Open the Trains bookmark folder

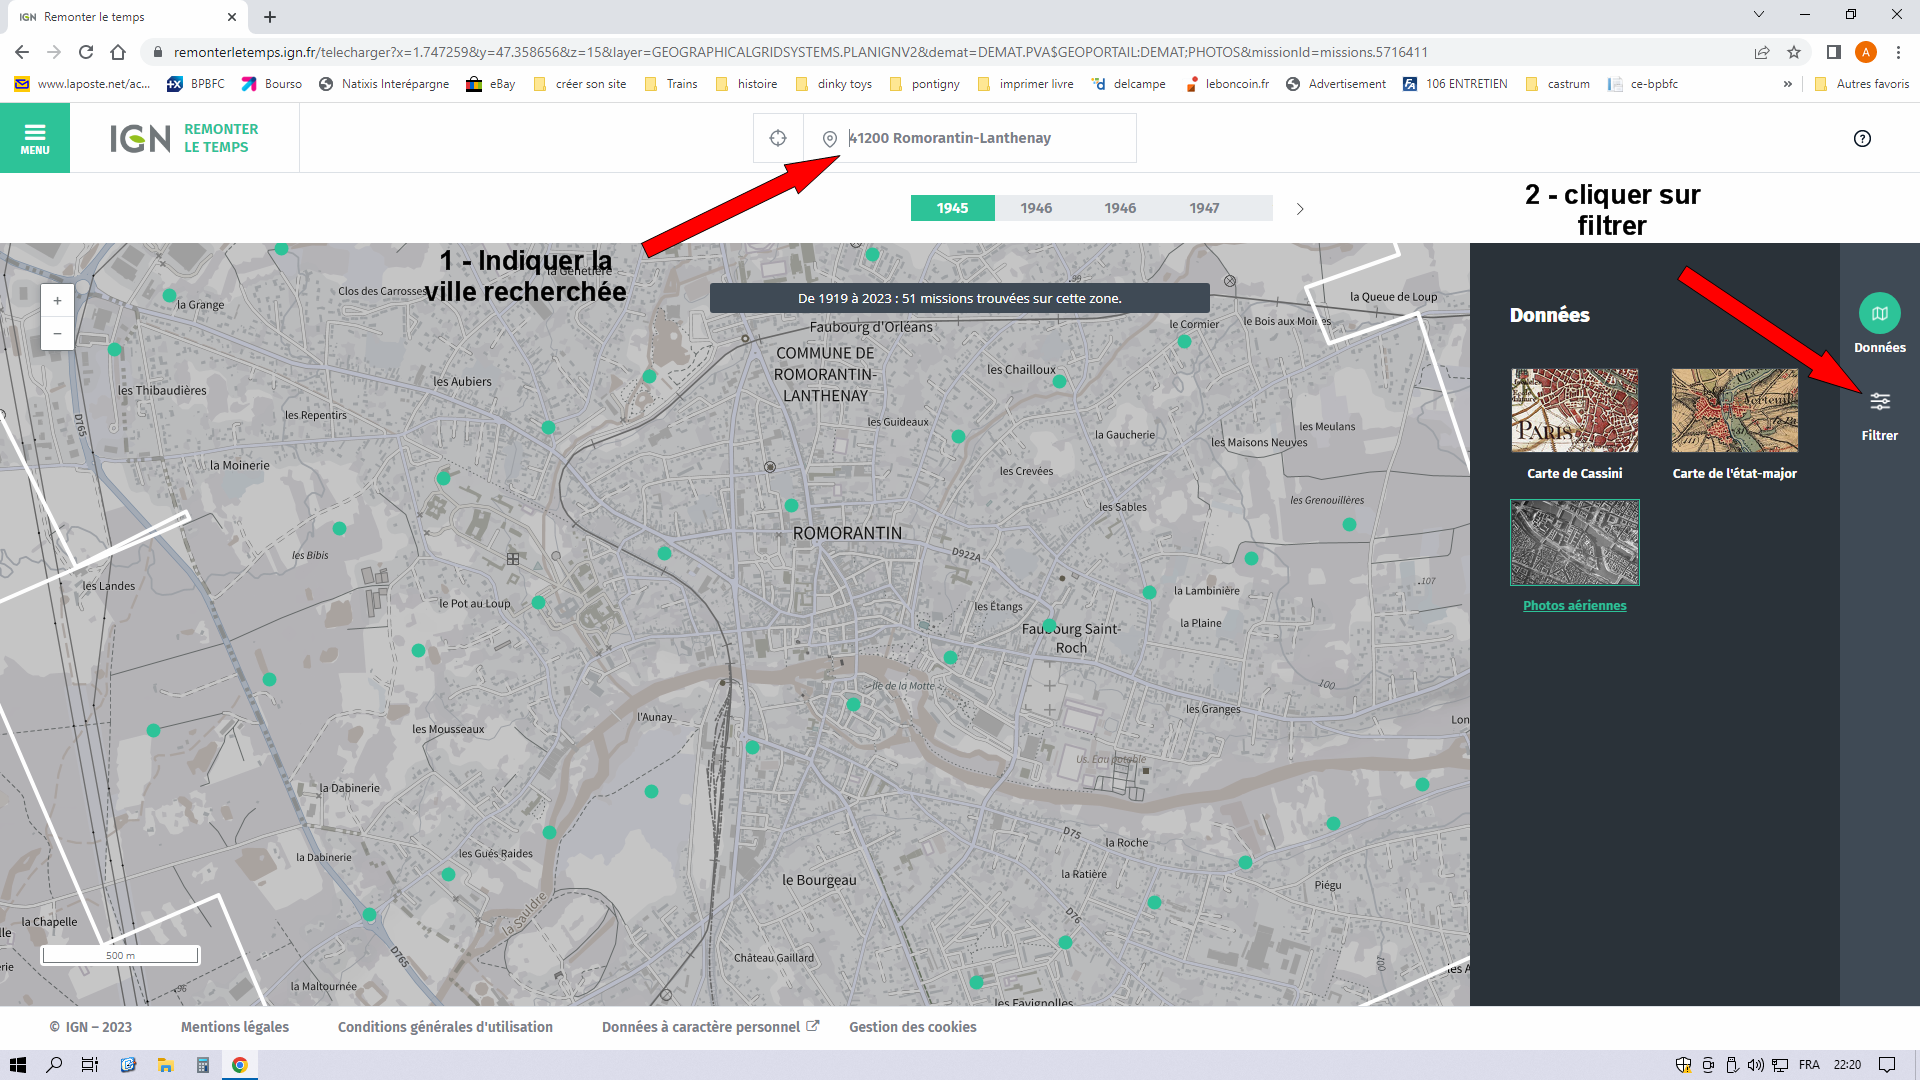pos(671,84)
